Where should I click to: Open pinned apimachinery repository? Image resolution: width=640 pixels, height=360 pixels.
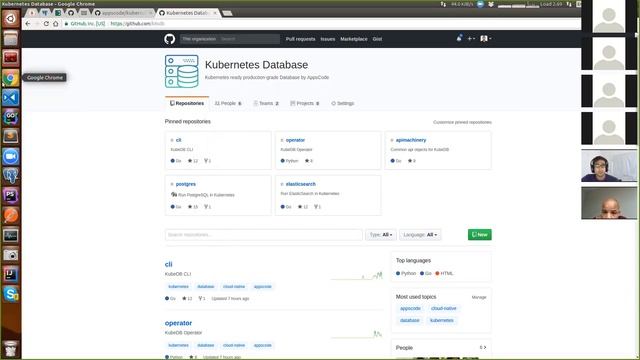pos(411,140)
